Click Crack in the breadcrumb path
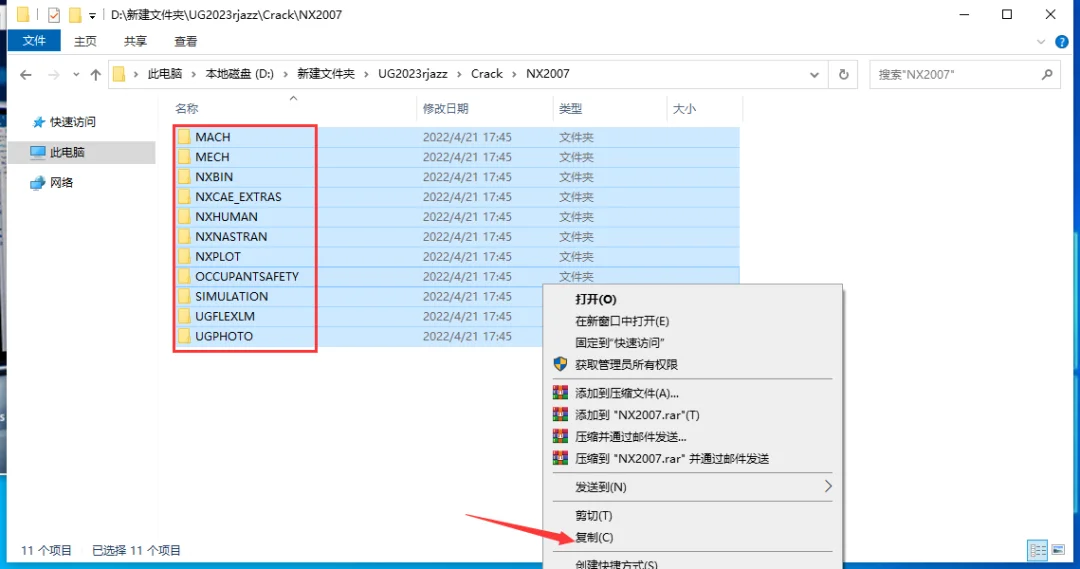This screenshot has height=569, width=1080. coord(486,74)
